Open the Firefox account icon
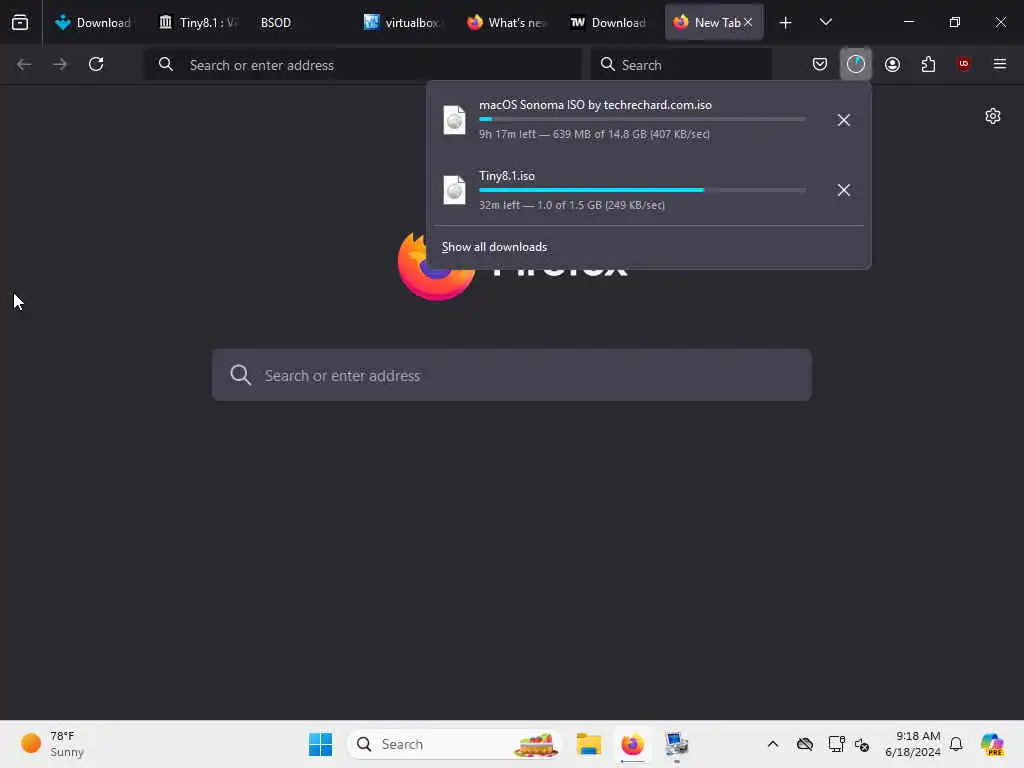This screenshot has height=768, width=1024. [892, 64]
